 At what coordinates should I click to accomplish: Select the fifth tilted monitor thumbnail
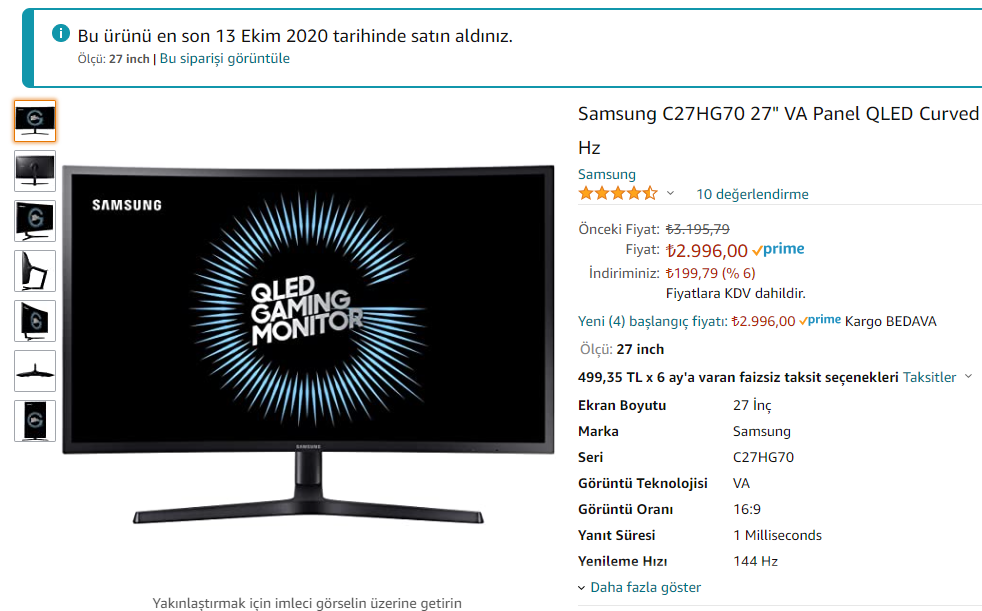click(35, 321)
